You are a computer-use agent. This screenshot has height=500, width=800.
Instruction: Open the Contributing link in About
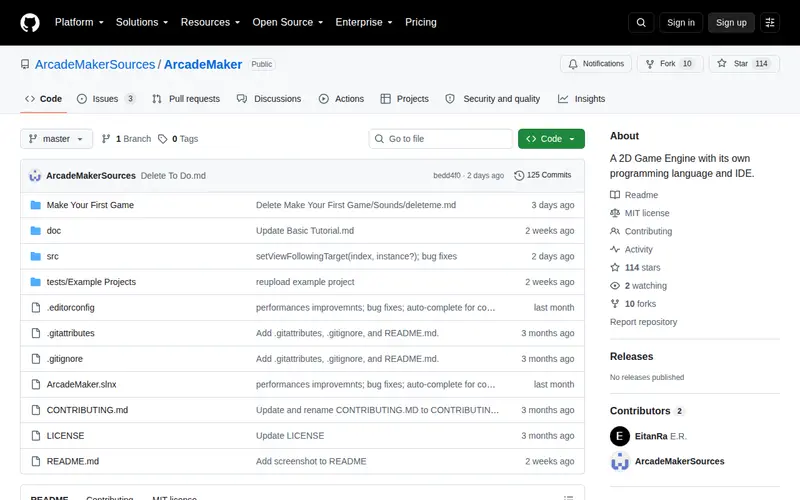click(x=641, y=231)
